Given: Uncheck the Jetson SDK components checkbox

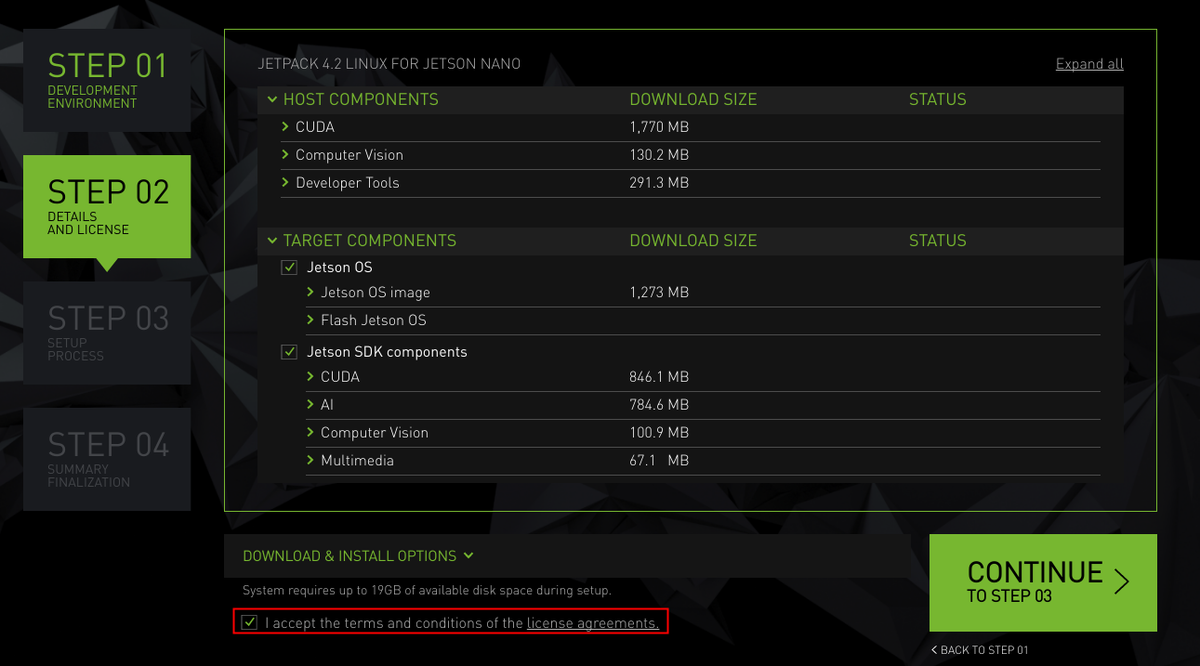Looking at the screenshot, I should pos(289,352).
